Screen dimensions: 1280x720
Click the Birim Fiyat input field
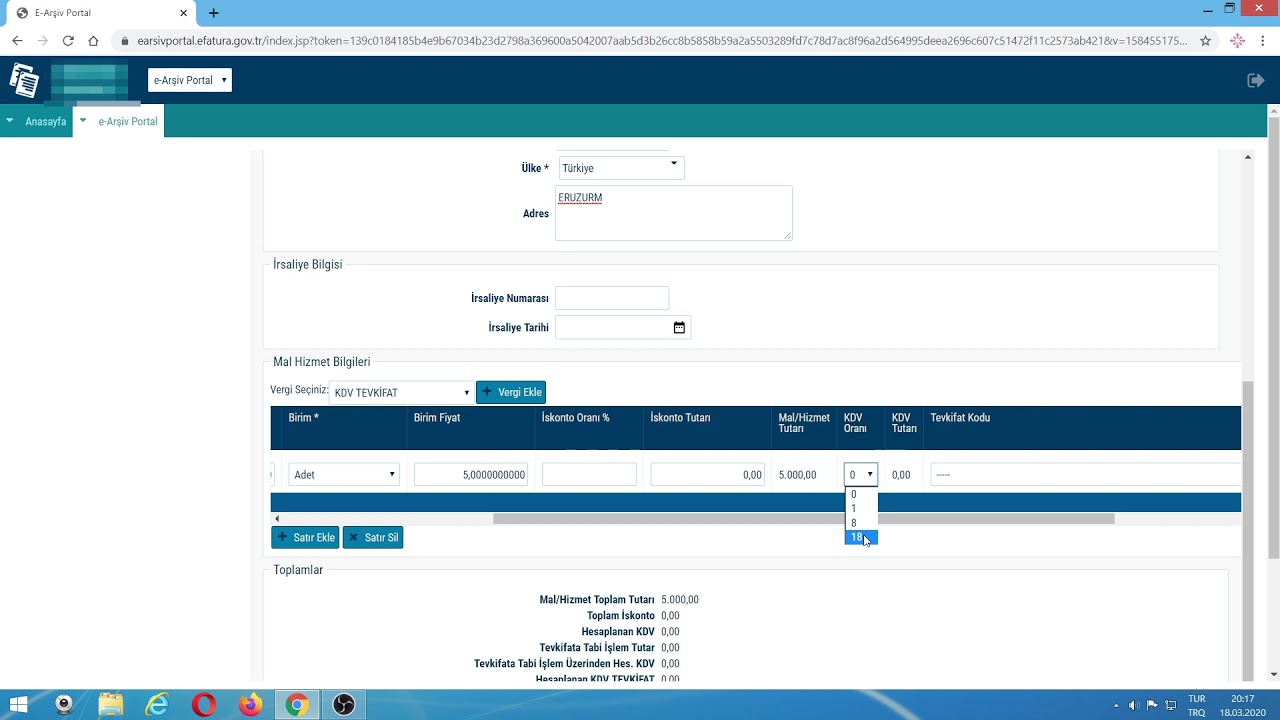click(x=471, y=475)
